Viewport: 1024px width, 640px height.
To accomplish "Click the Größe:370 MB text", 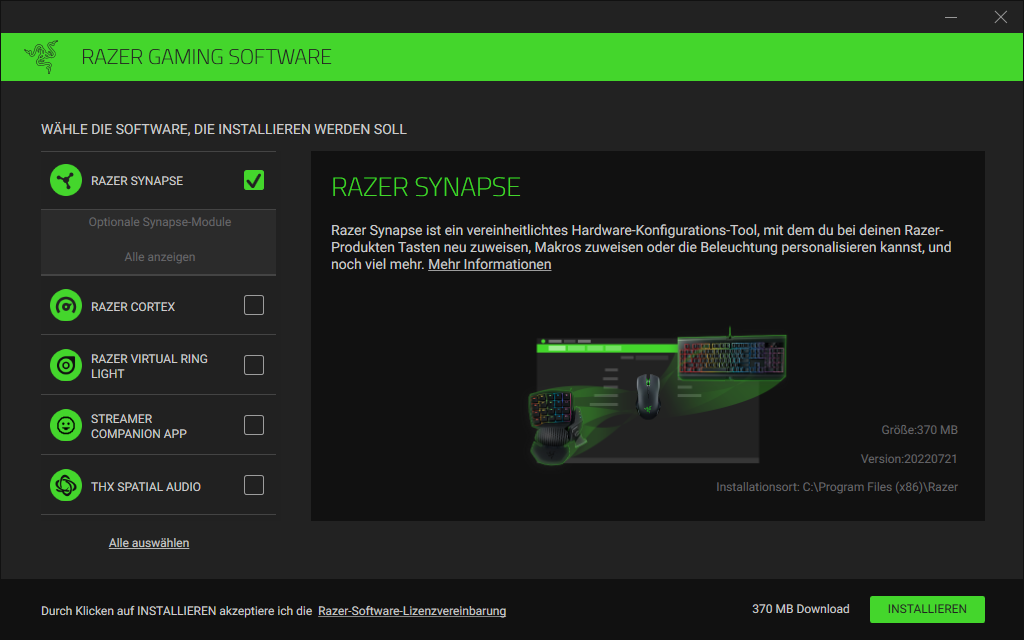I will (920, 430).
